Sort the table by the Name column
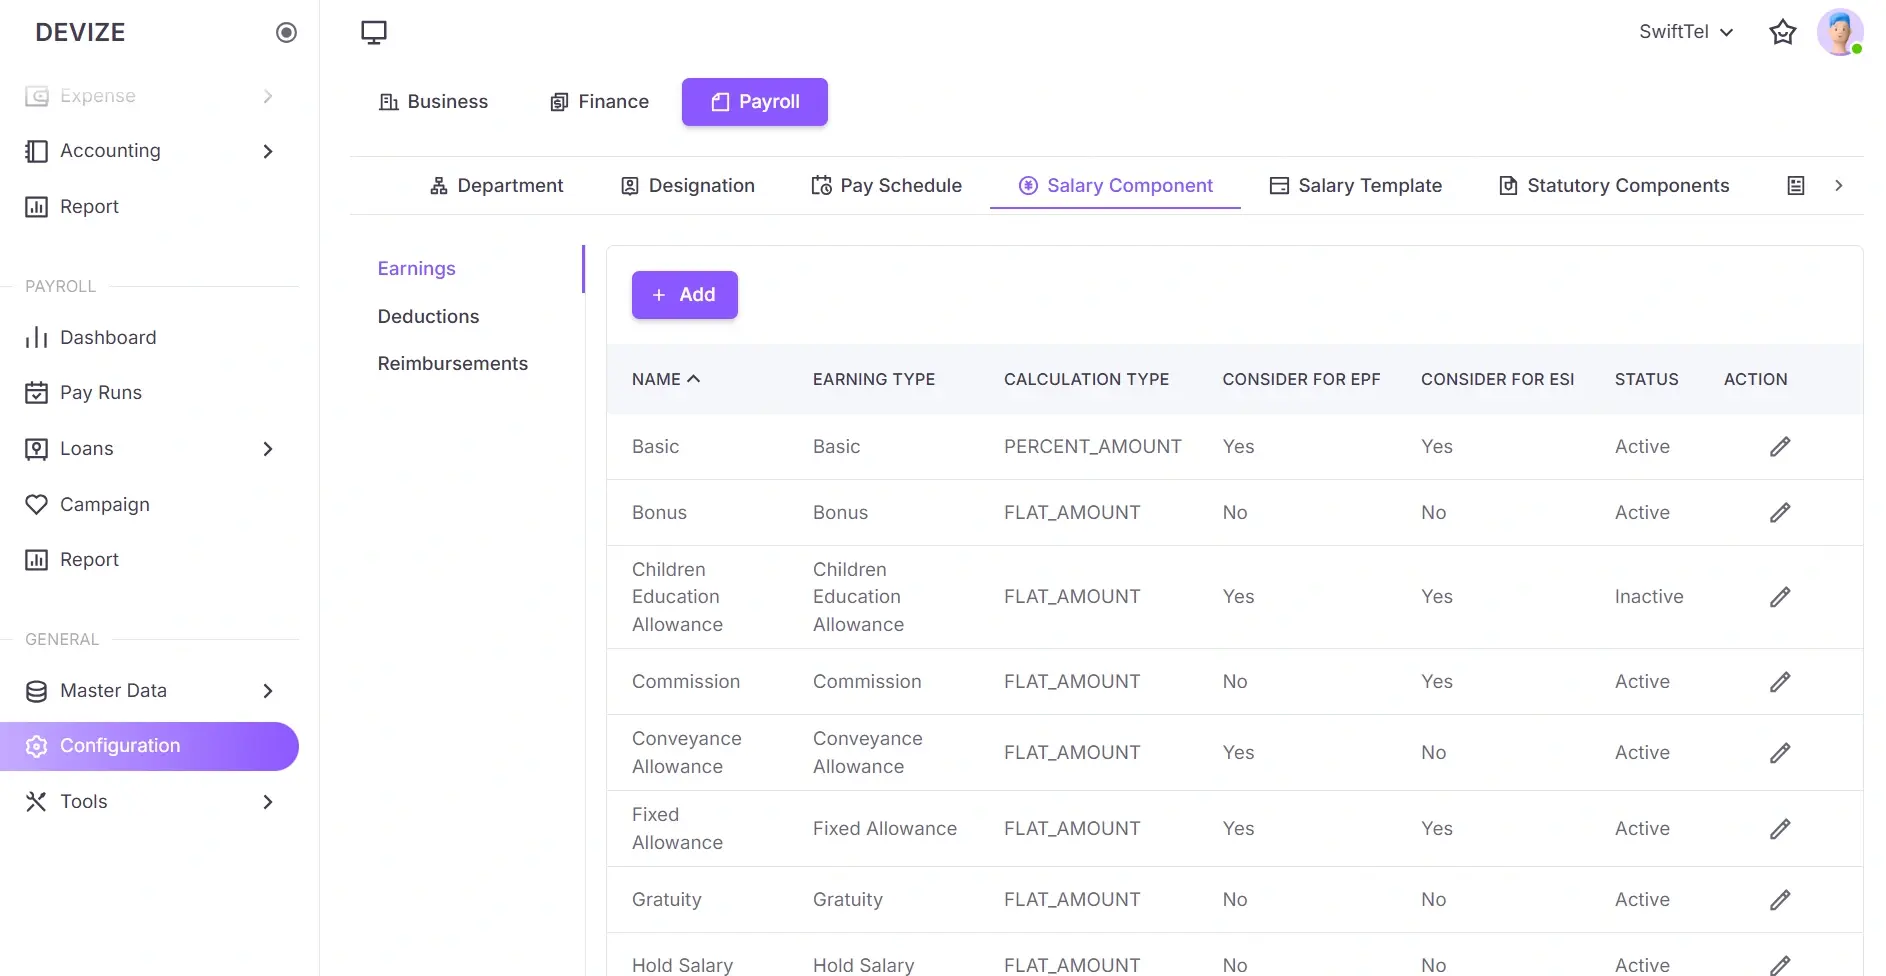The height and width of the screenshot is (976, 1886). [x=666, y=379]
